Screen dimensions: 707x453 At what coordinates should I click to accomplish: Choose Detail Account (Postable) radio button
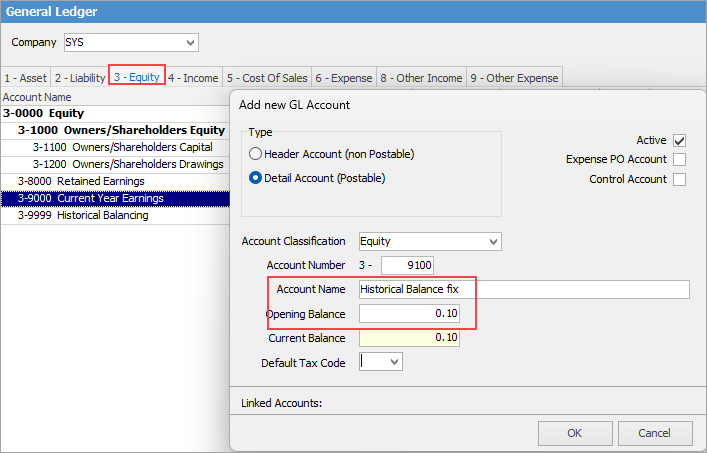tap(256, 178)
